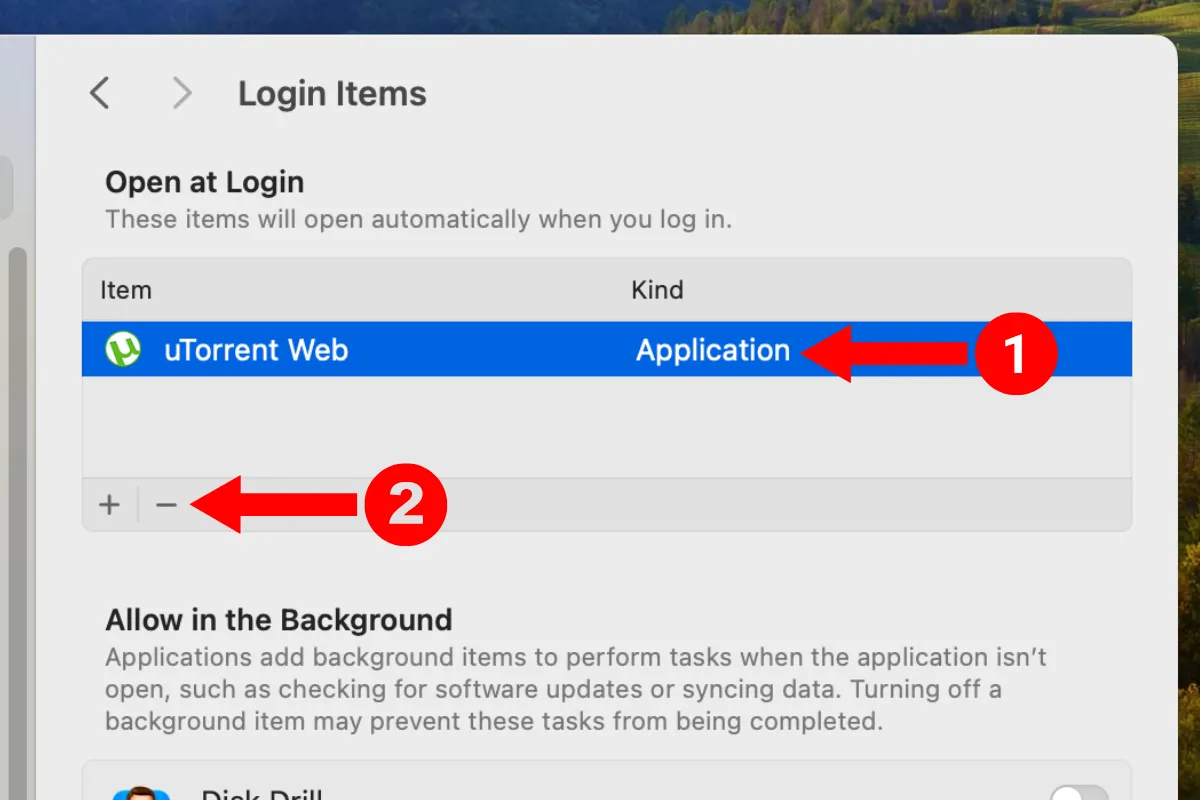Screen dimensions: 1200x800
Task: Click the red circle badge numbered 2
Action: (x=403, y=505)
